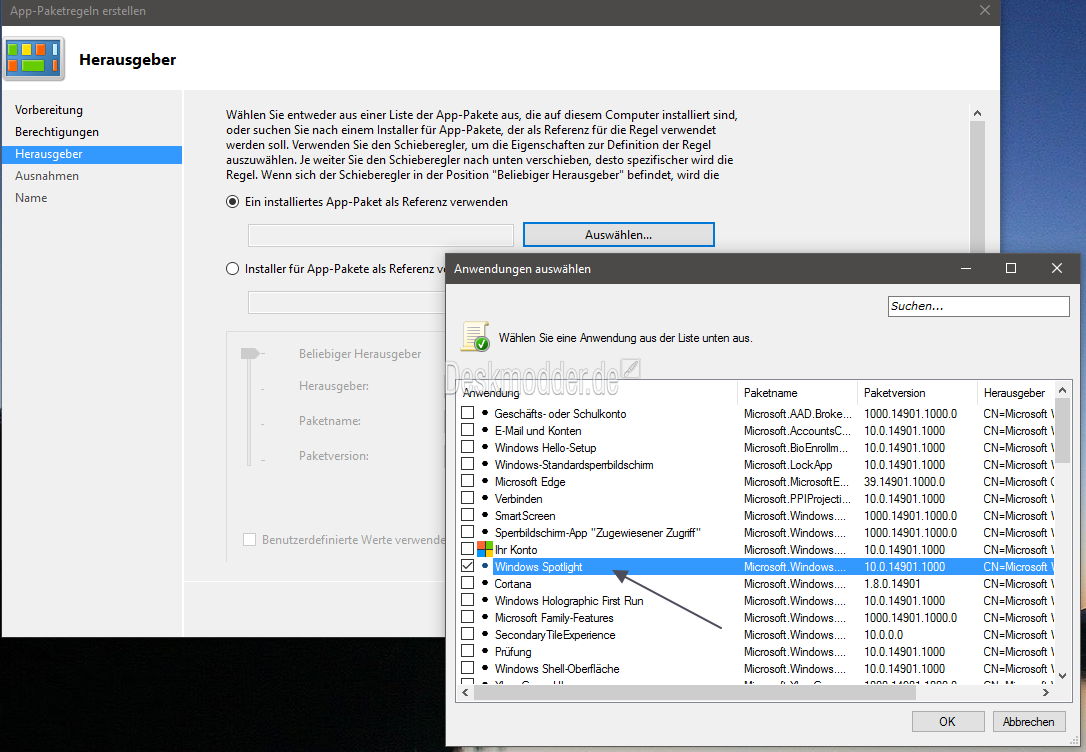Click the list scroll-left arrow

pyautogui.click(x=465, y=692)
